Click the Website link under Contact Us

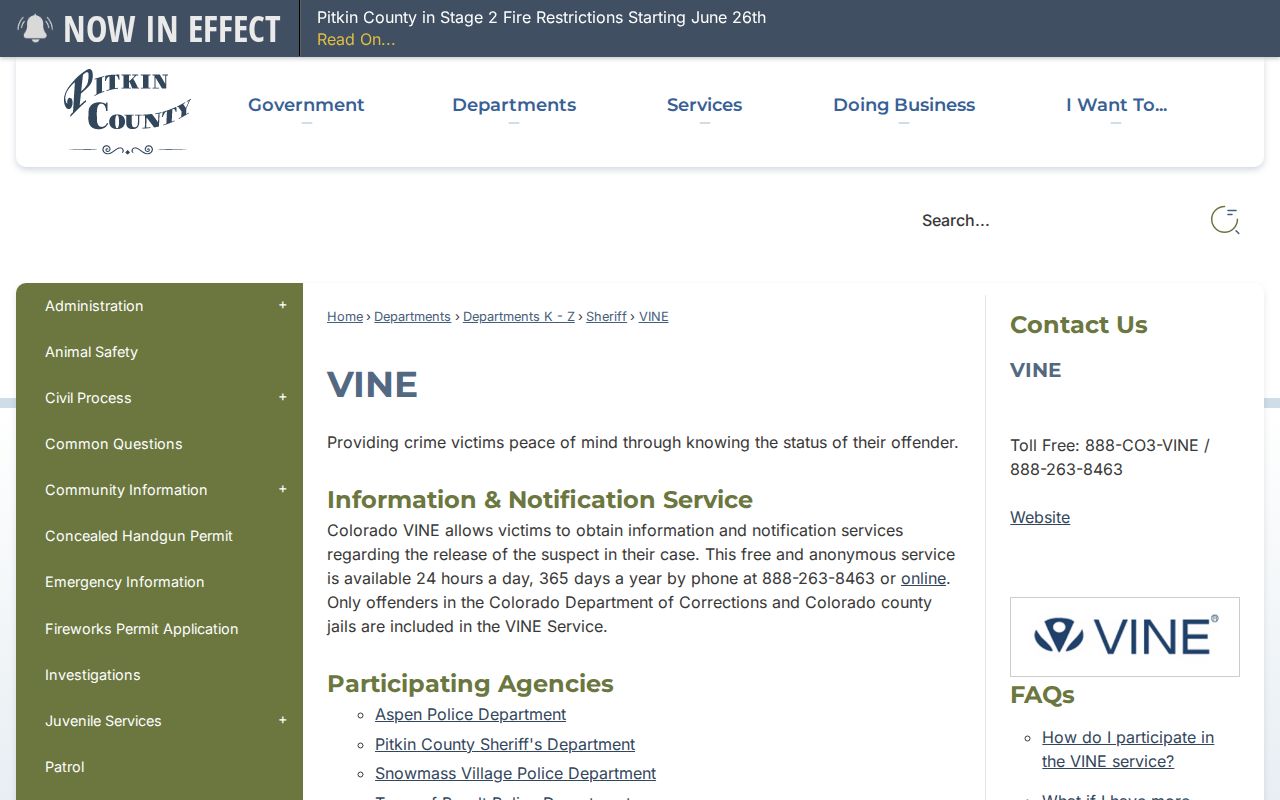tap(1040, 518)
